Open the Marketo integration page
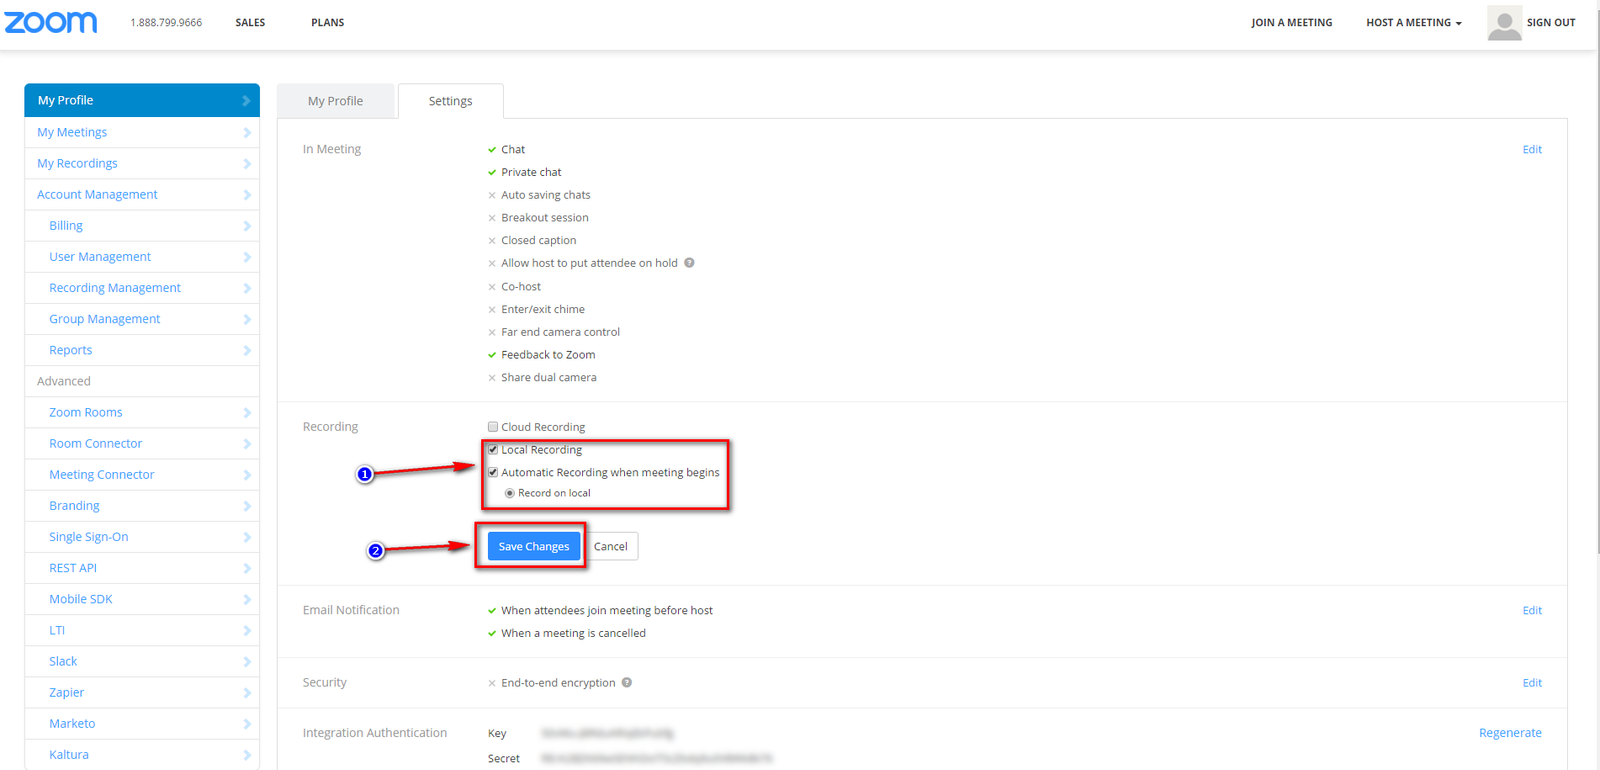 click(142, 724)
